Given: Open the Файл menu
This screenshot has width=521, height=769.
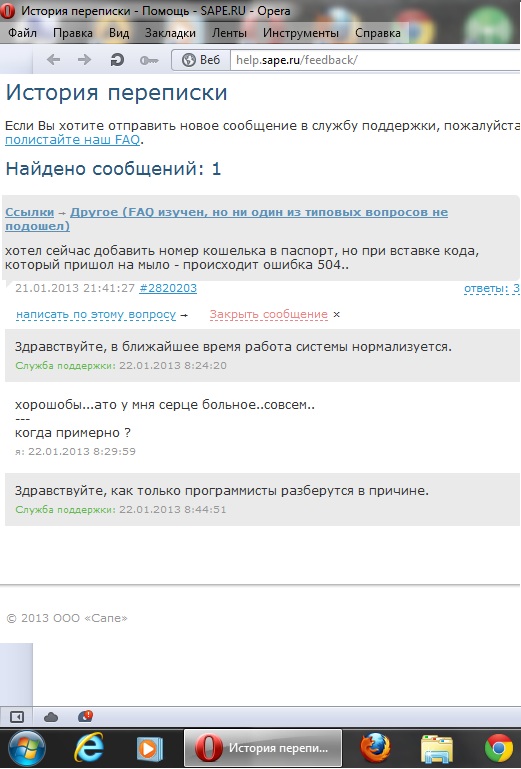Looking at the screenshot, I should (23, 33).
